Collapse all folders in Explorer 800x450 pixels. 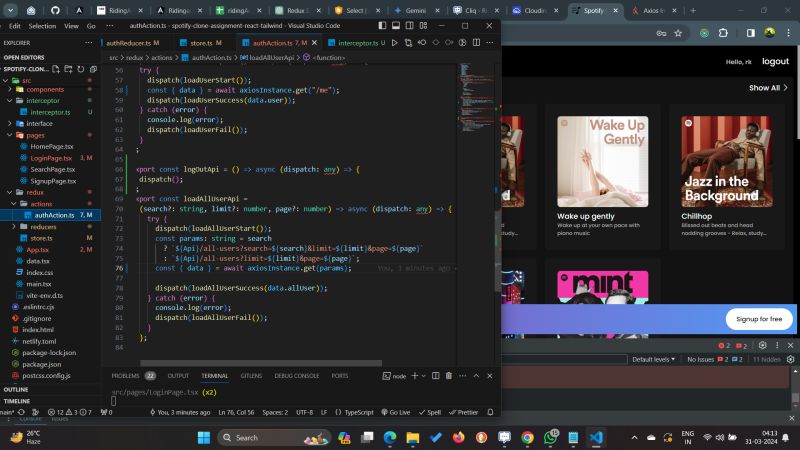[x=93, y=69]
